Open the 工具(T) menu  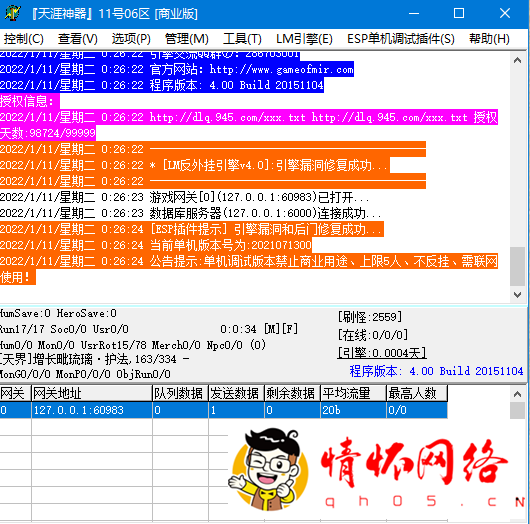(x=242, y=39)
